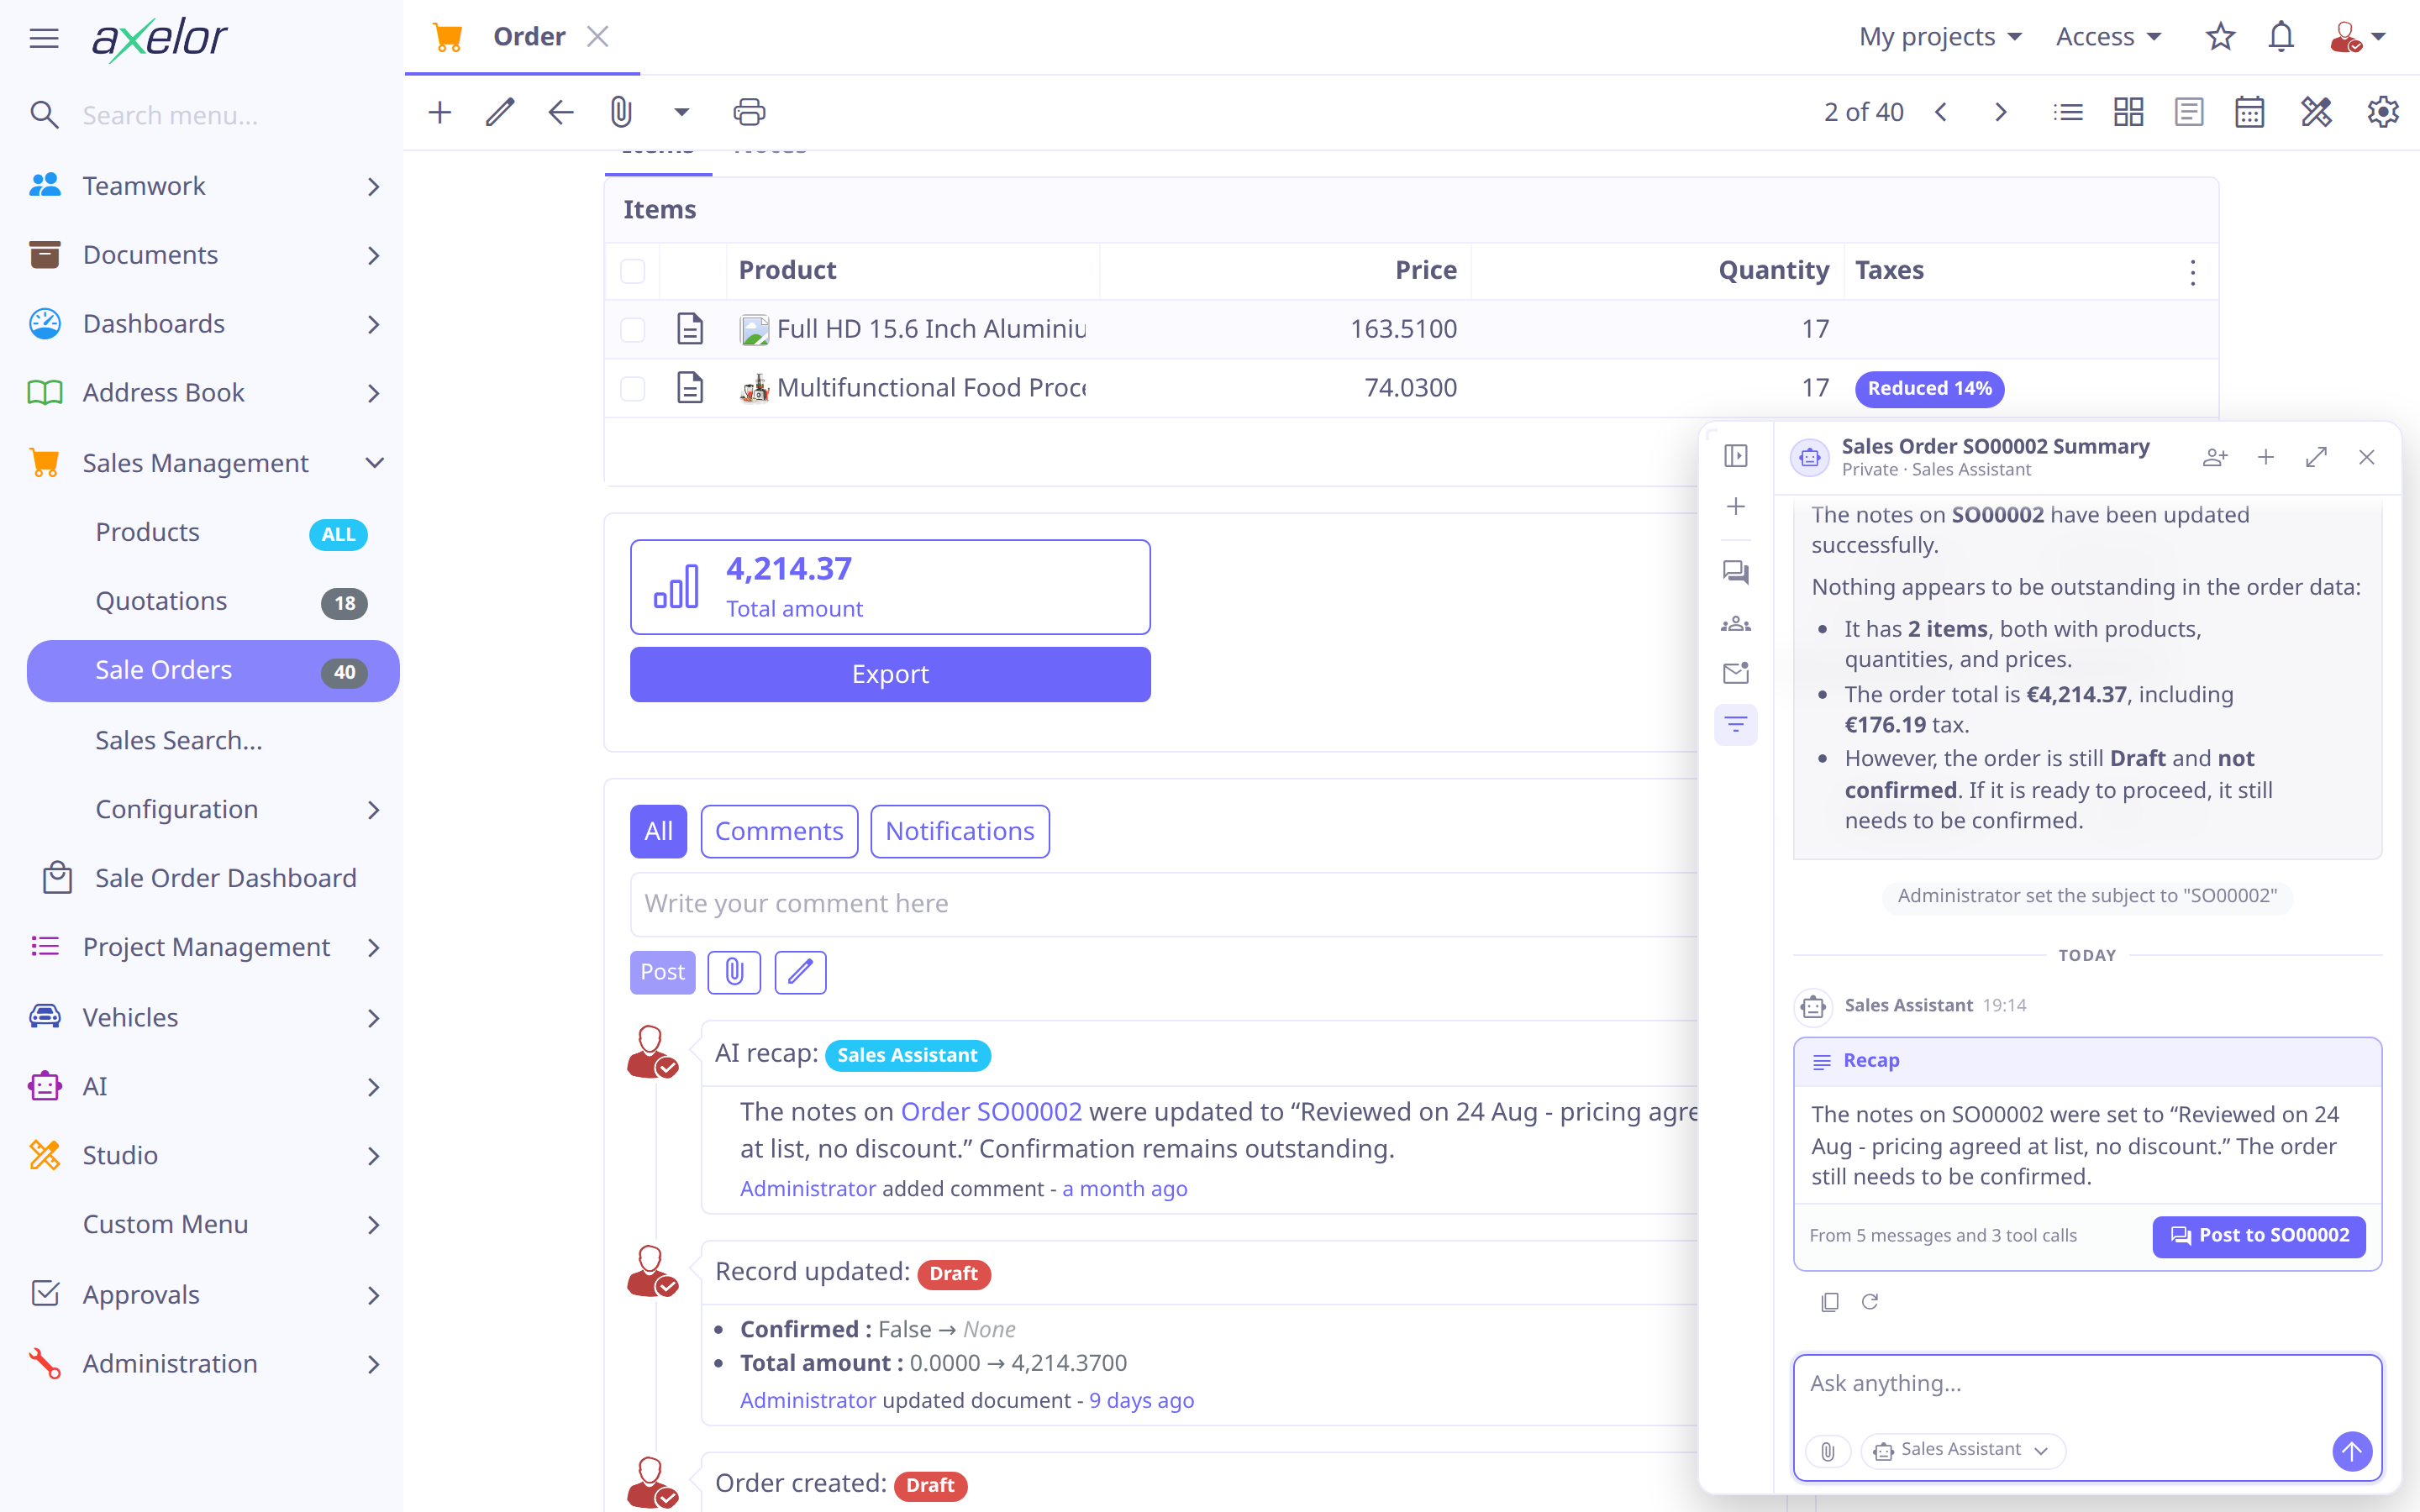Click the Export button

click(890, 674)
